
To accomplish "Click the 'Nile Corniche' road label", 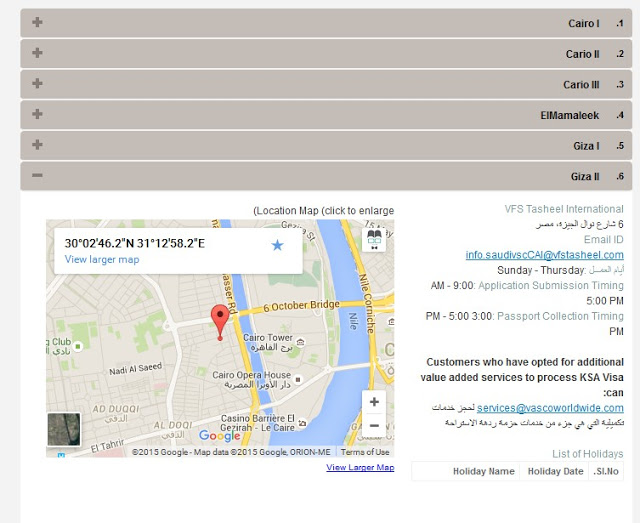I will [367, 303].
